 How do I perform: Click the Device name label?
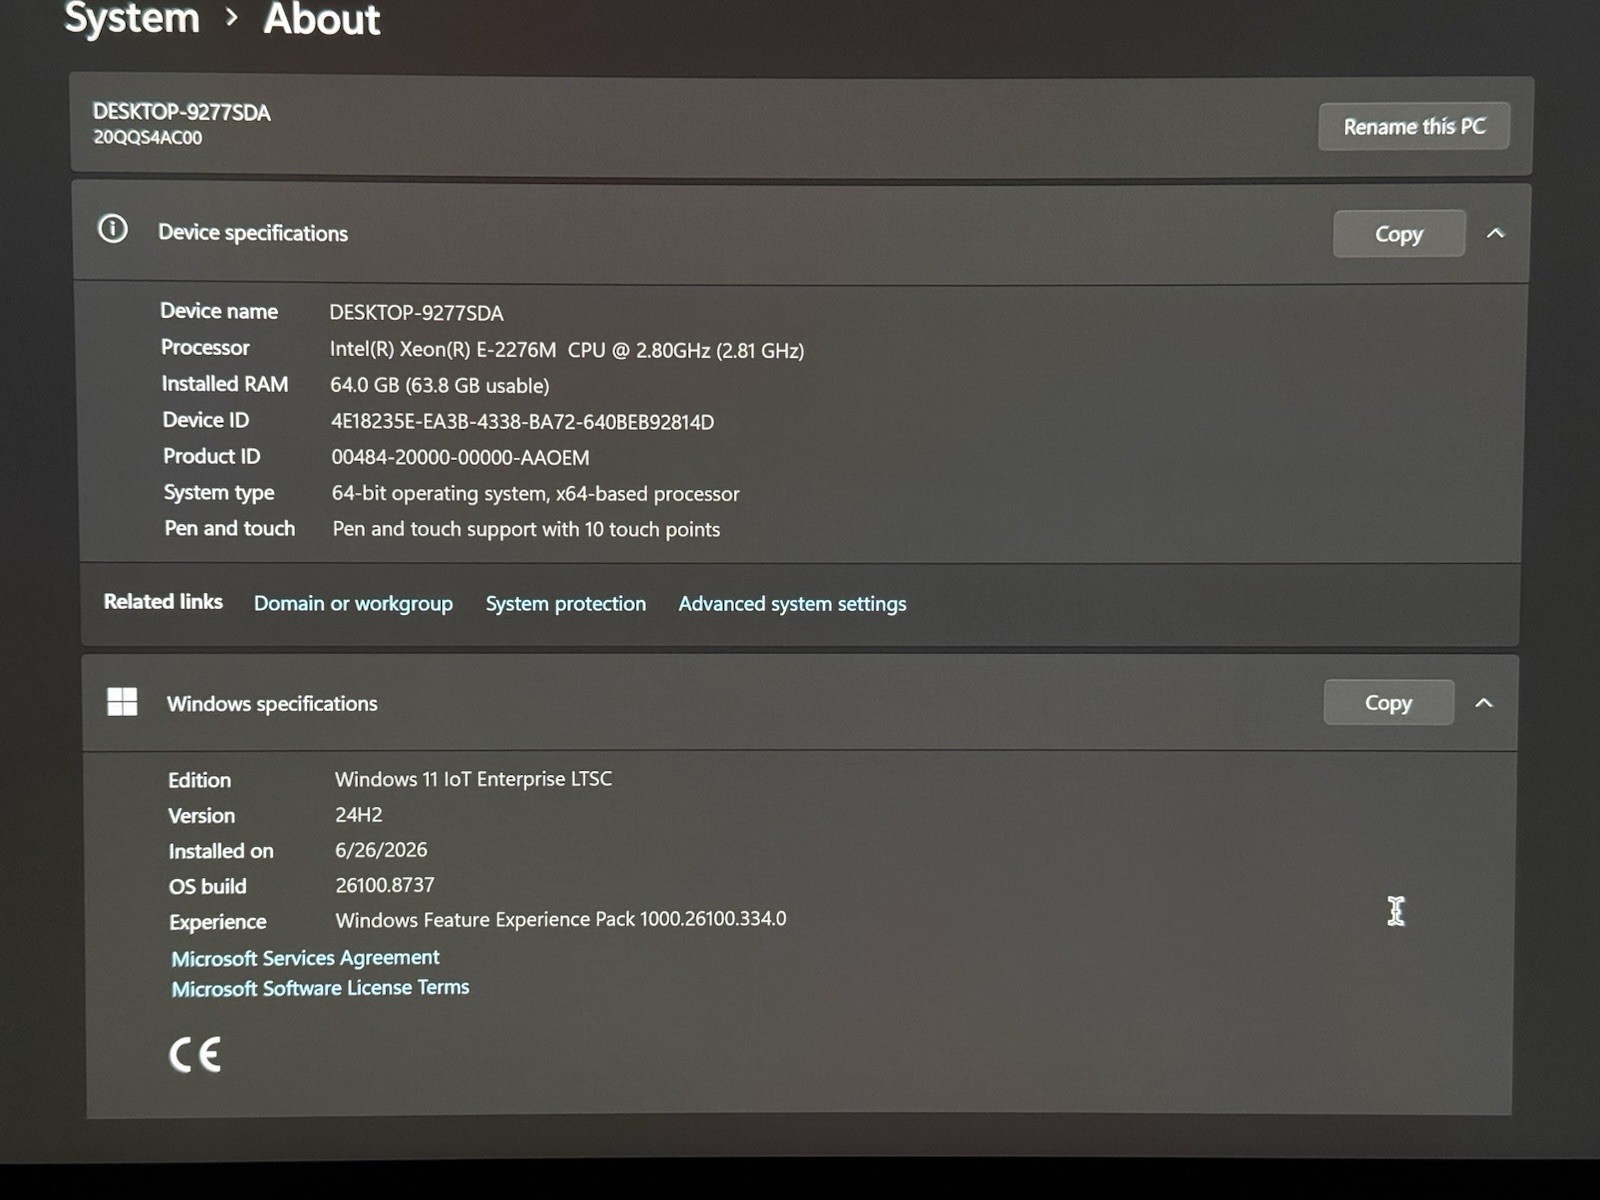tap(219, 311)
